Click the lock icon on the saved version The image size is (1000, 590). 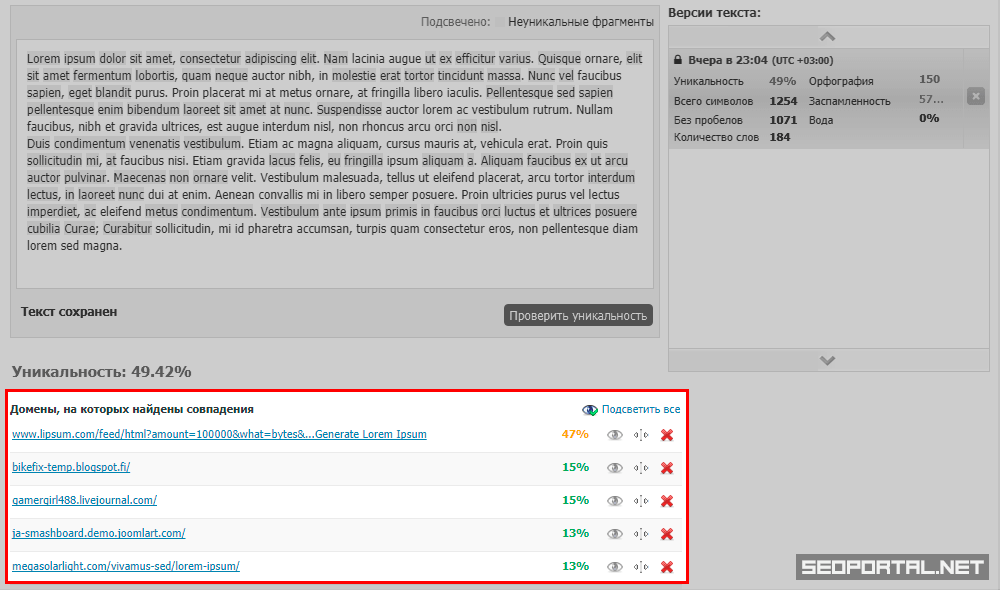[x=678, y=60]
